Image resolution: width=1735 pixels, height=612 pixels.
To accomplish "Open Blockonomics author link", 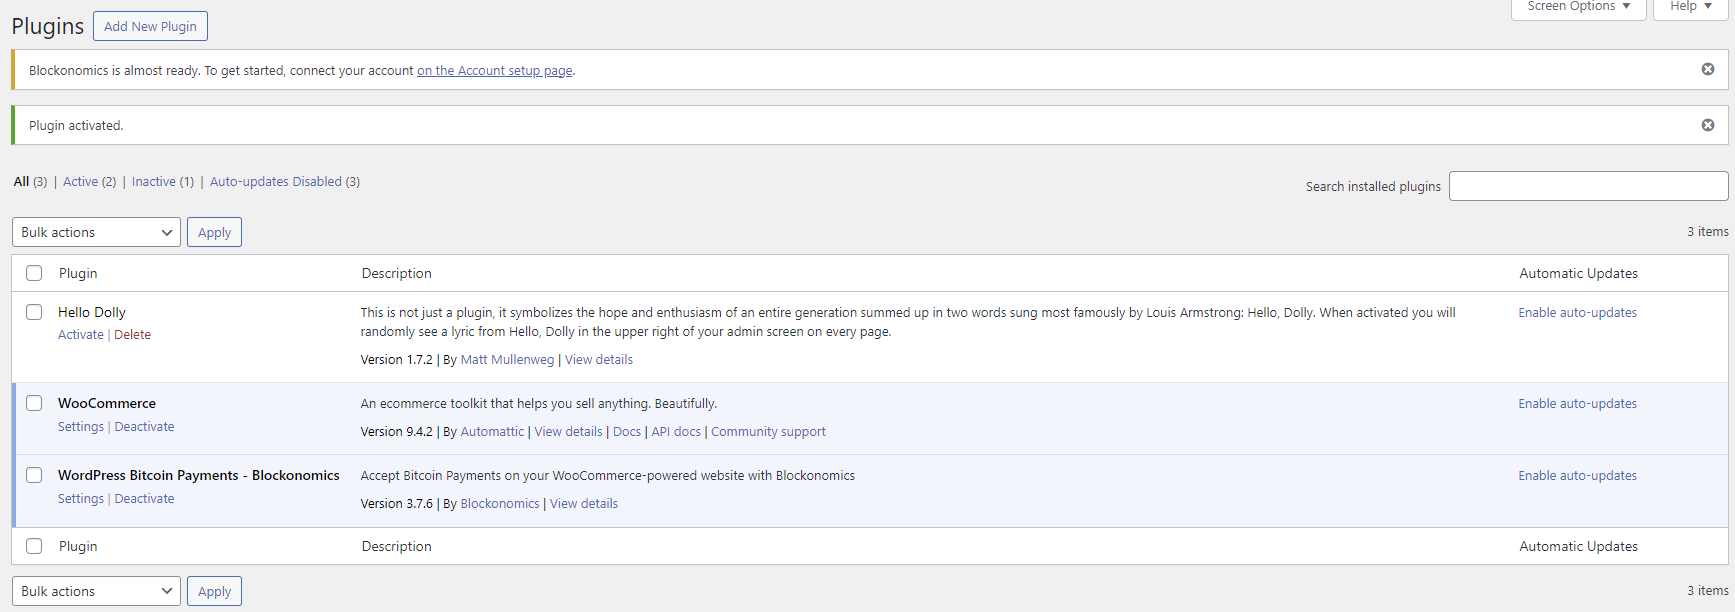I will (x=500, y=503).
